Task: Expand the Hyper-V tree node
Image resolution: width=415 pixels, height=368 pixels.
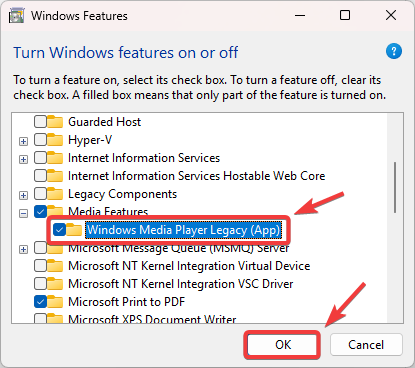Action: pos(23,142)
